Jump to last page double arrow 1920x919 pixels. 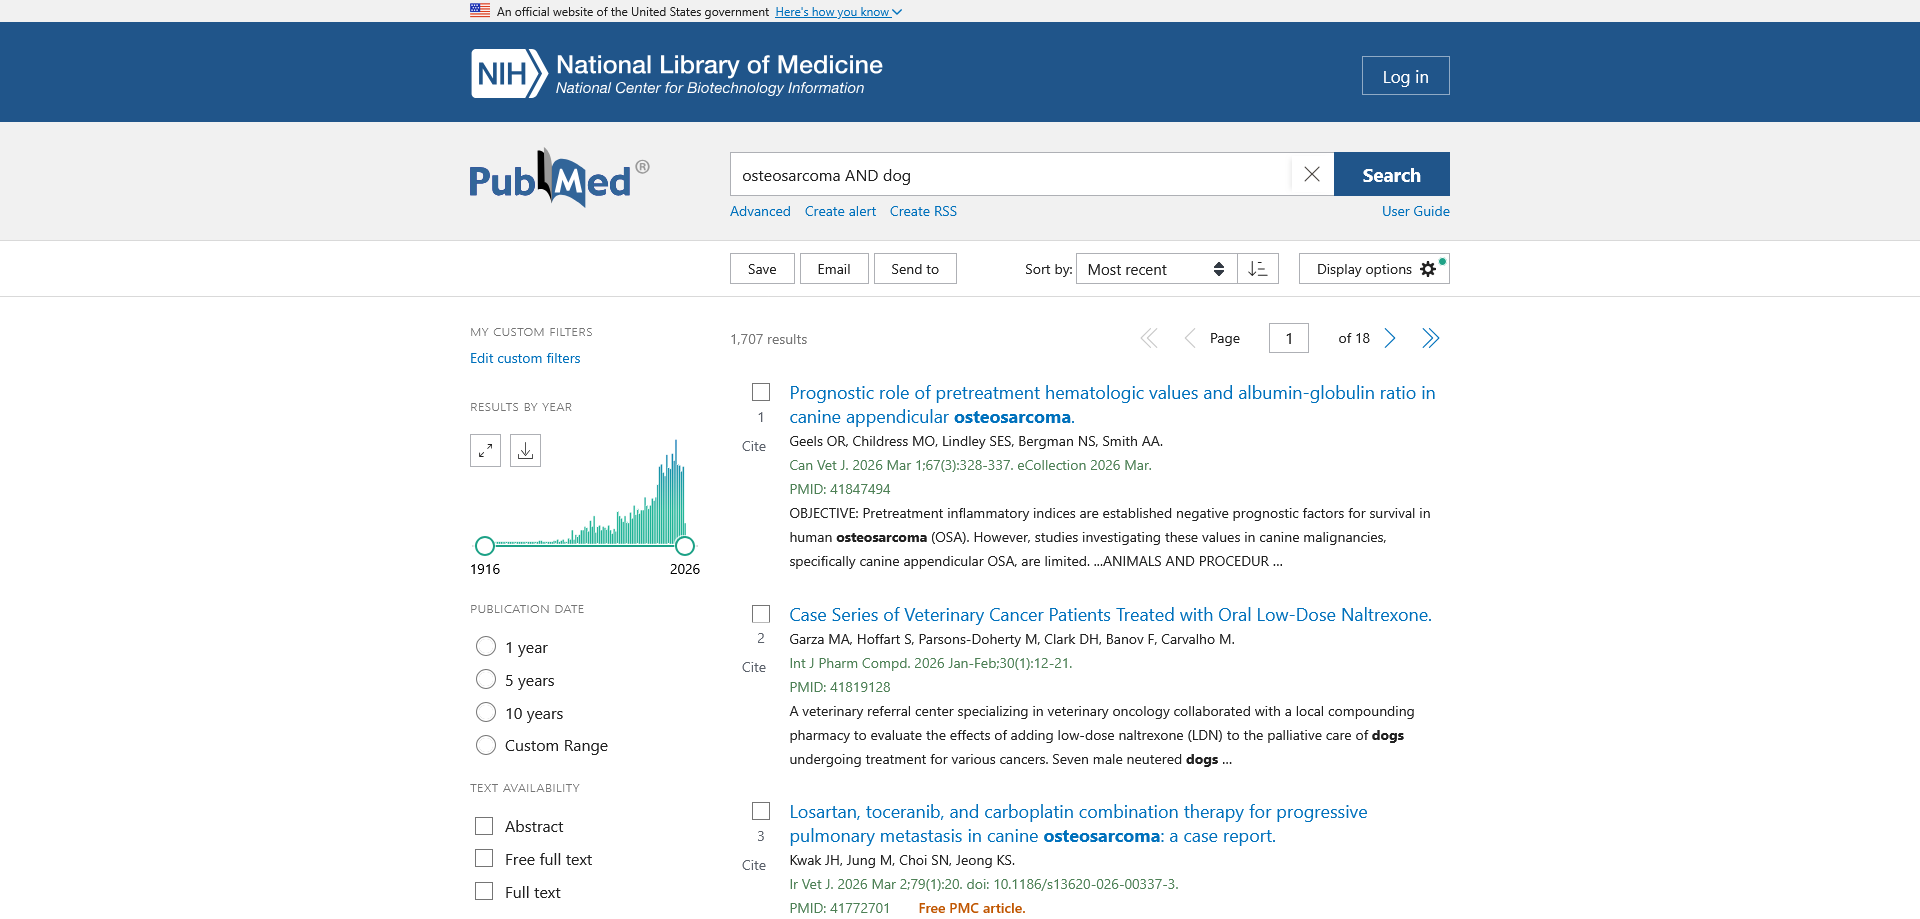click(x=1431, y=338)
